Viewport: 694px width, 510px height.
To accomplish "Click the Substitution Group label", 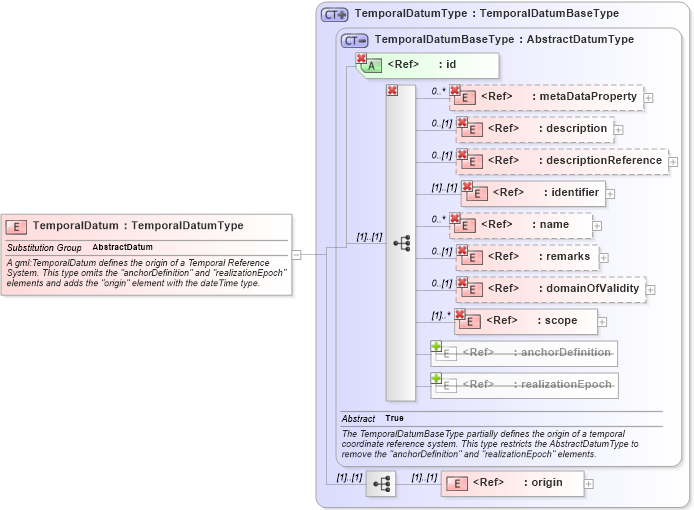I will click(44, 247).
